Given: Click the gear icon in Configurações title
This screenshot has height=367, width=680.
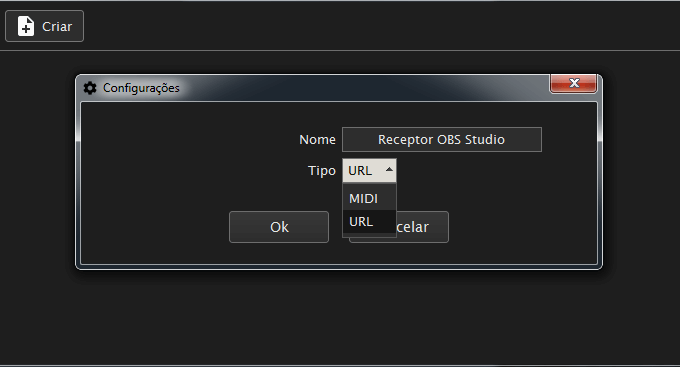Looking at the screenshot, I should [x=90, y=88].
